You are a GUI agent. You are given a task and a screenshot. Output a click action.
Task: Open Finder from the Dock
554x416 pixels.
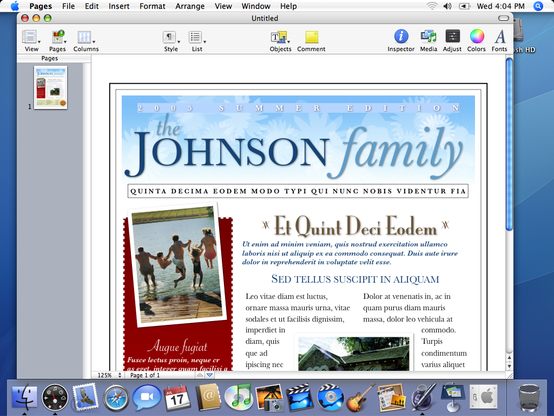point(24,397)
